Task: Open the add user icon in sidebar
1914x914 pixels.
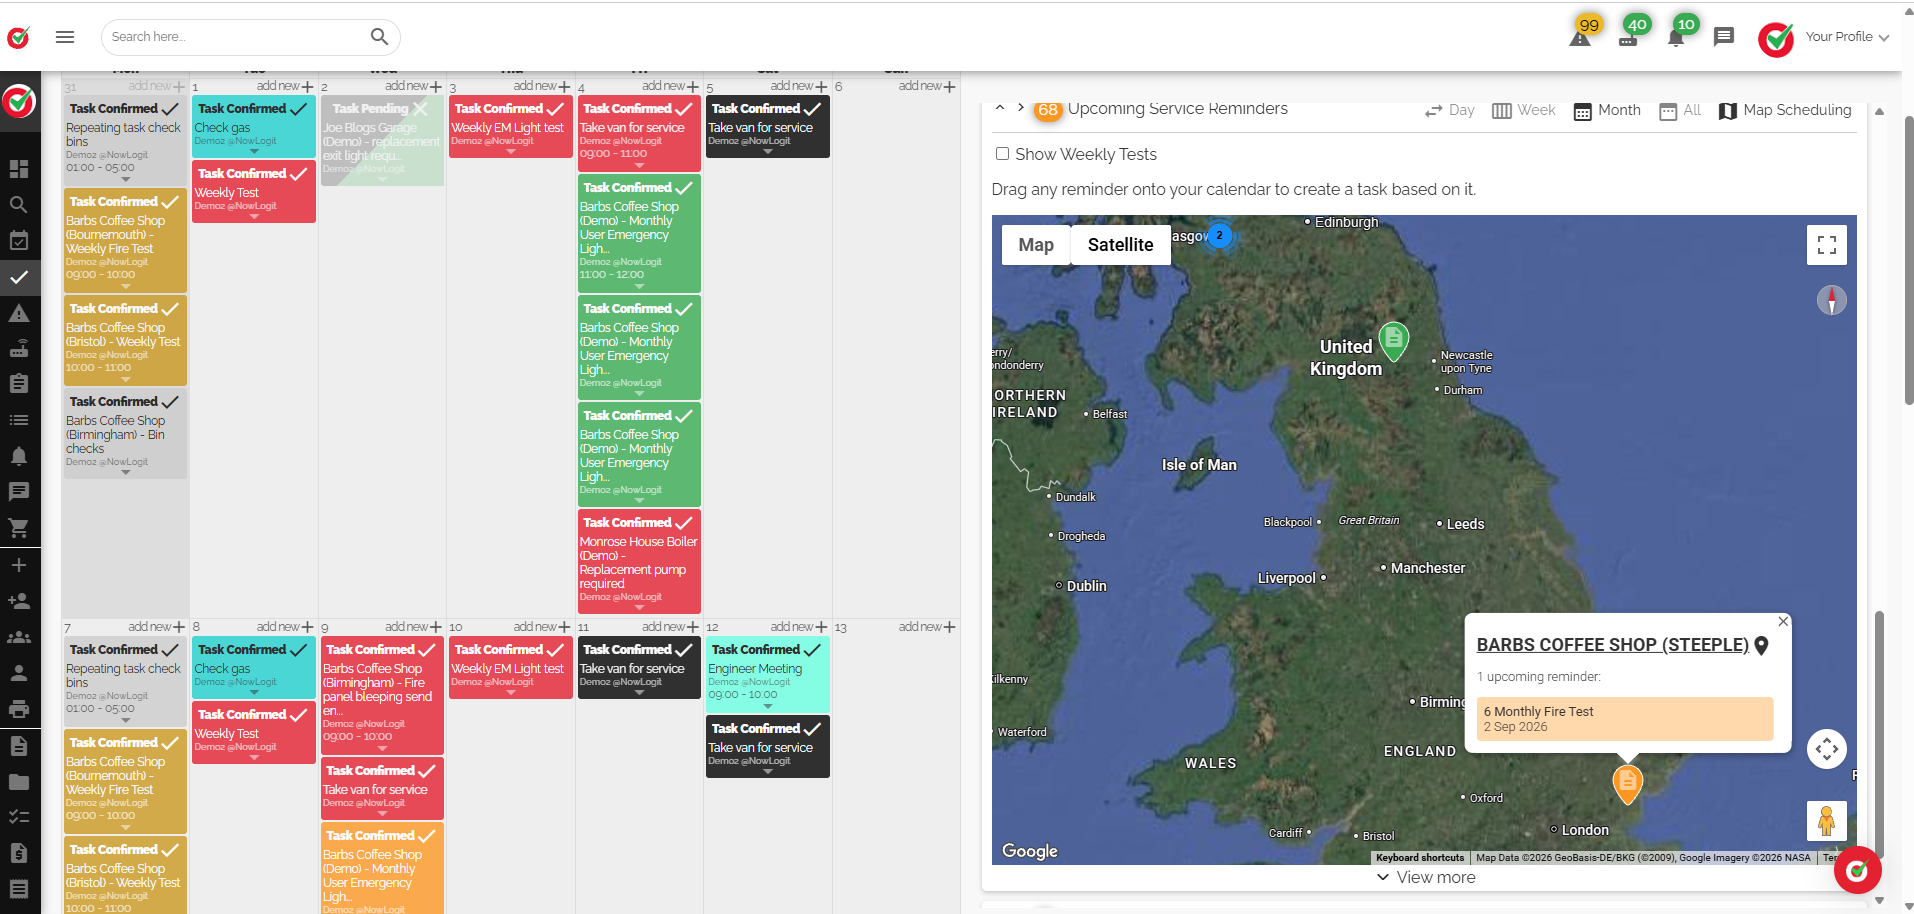Action: pos(19,601)
